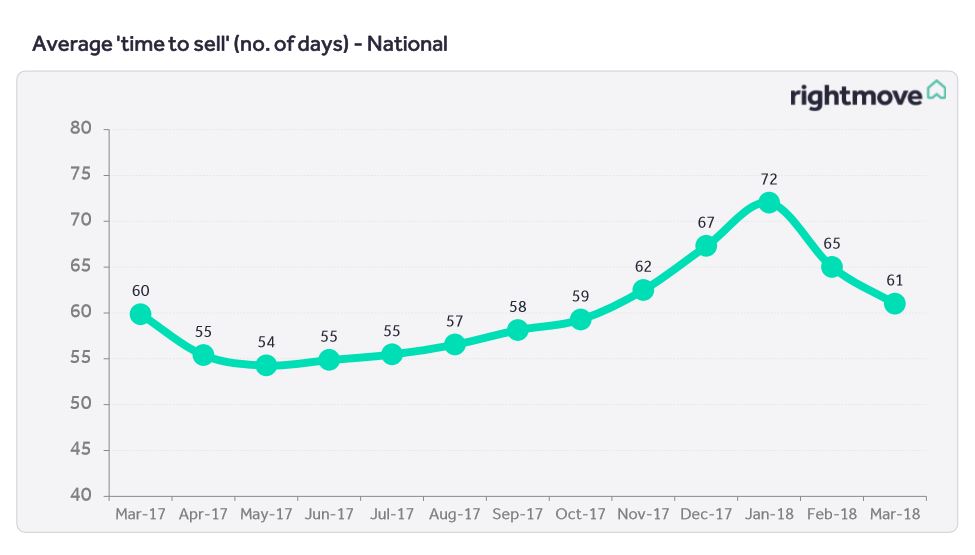Click the Mar-17 data point marker
Image resolution: width=975 pixels, height=555 pixels.
(140, 314)
